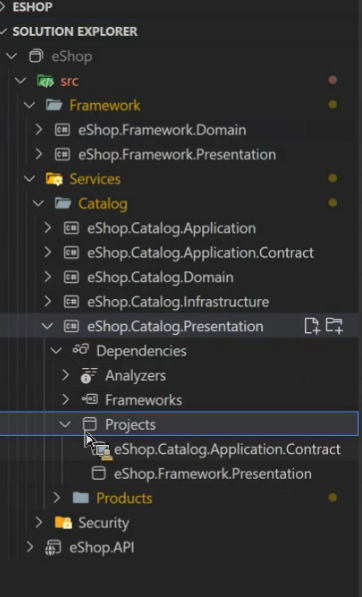Click the Analyzers icon under Dependencies
This screenshot has width=362, height=597.
89,375
